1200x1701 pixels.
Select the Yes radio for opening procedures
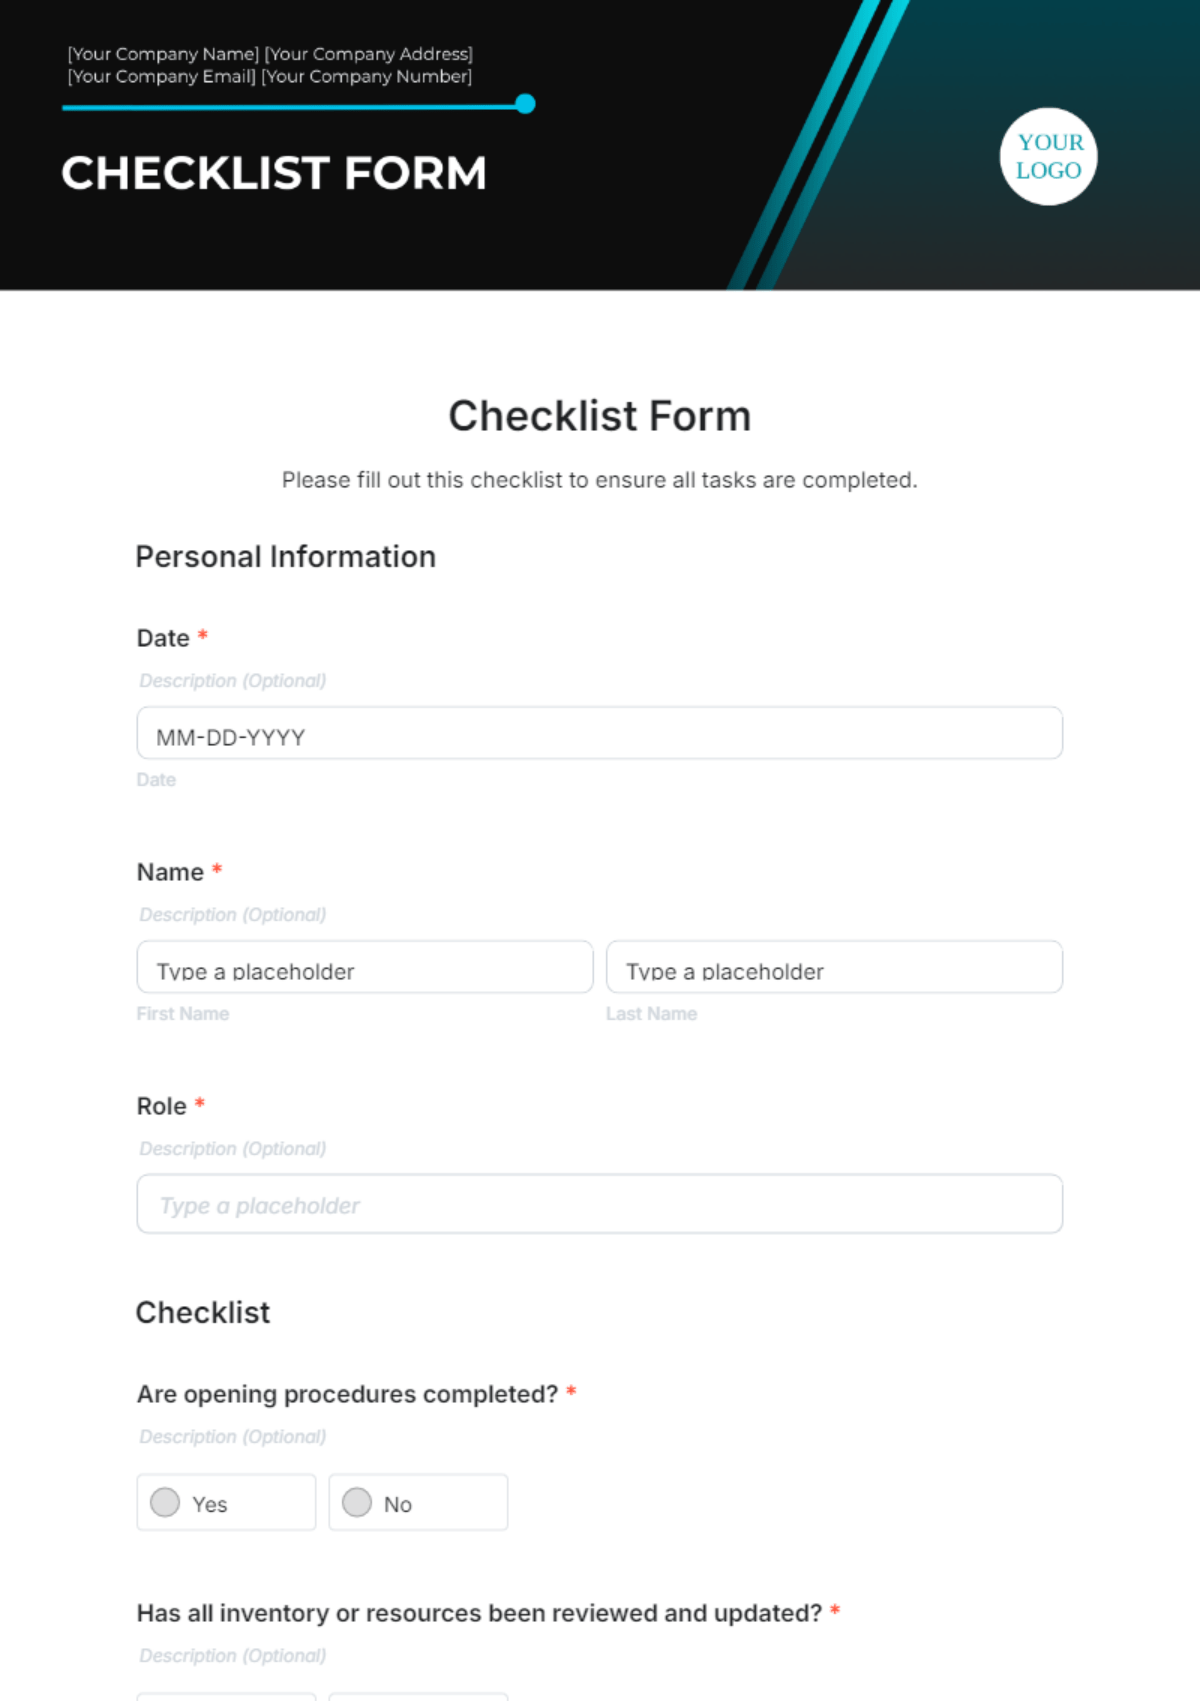tap(165, 1502)
